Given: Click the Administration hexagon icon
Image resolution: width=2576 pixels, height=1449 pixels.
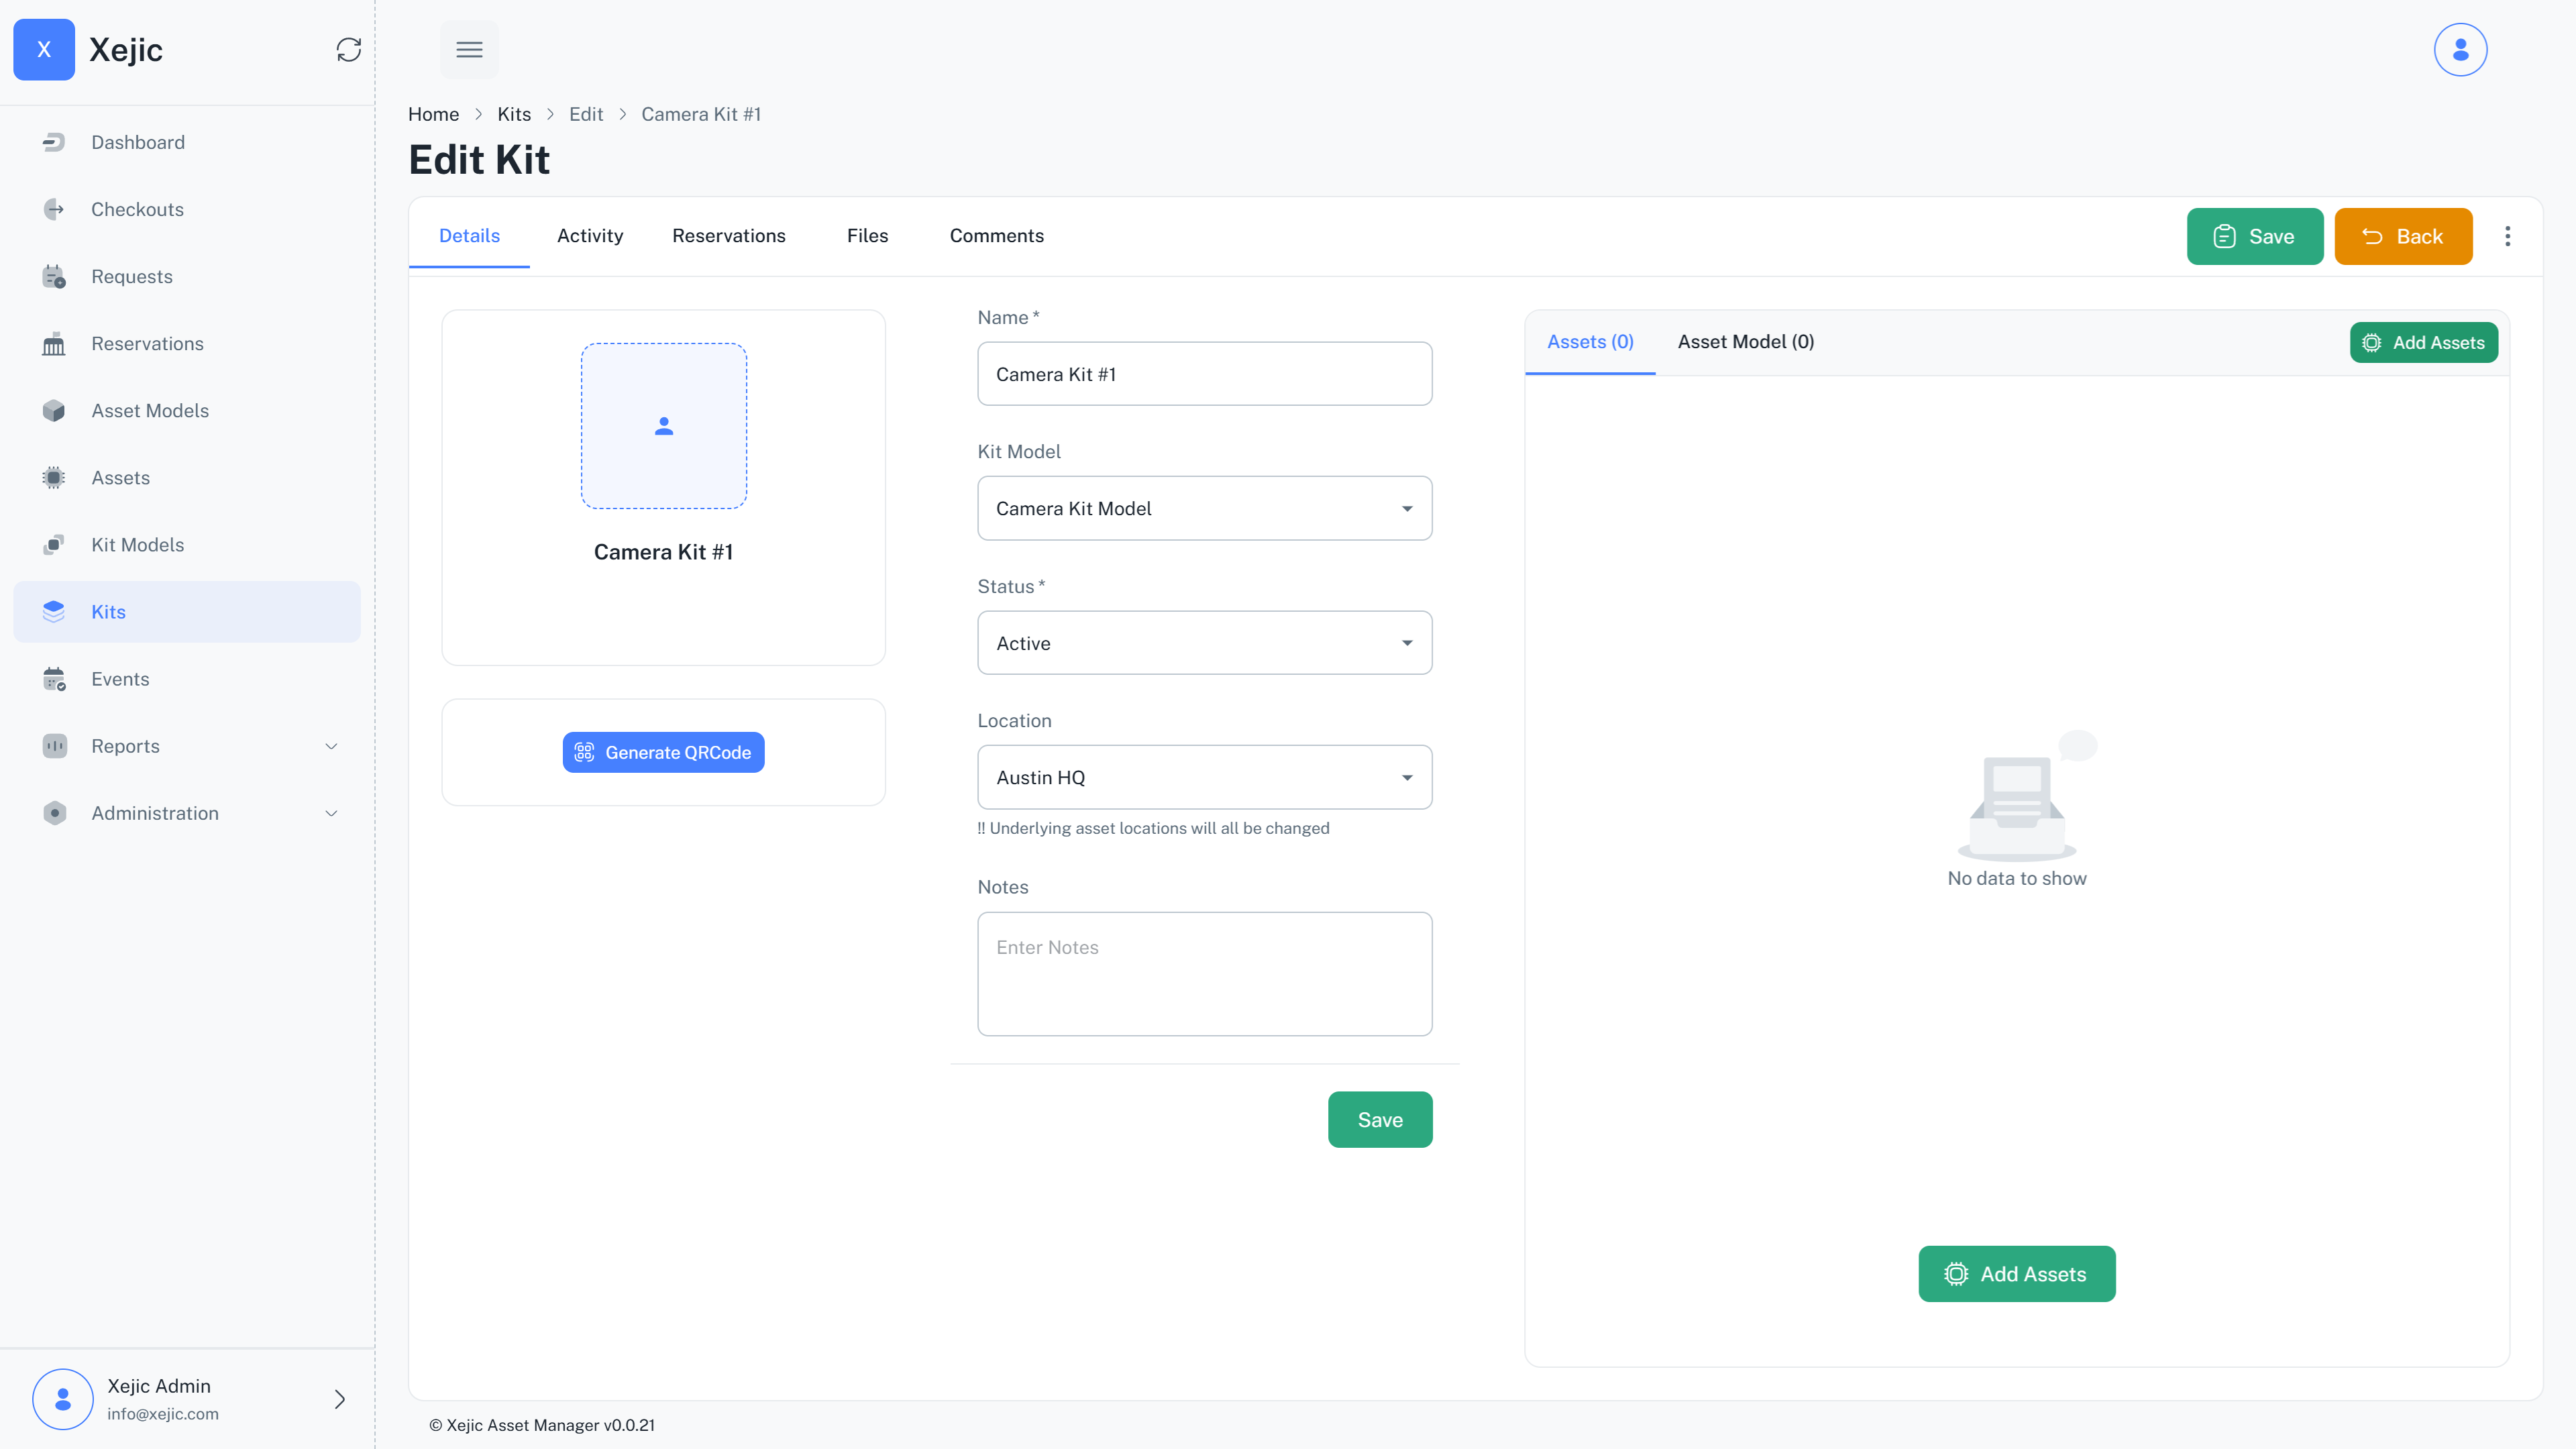Looking at the screenshot, I should [54, 812].
